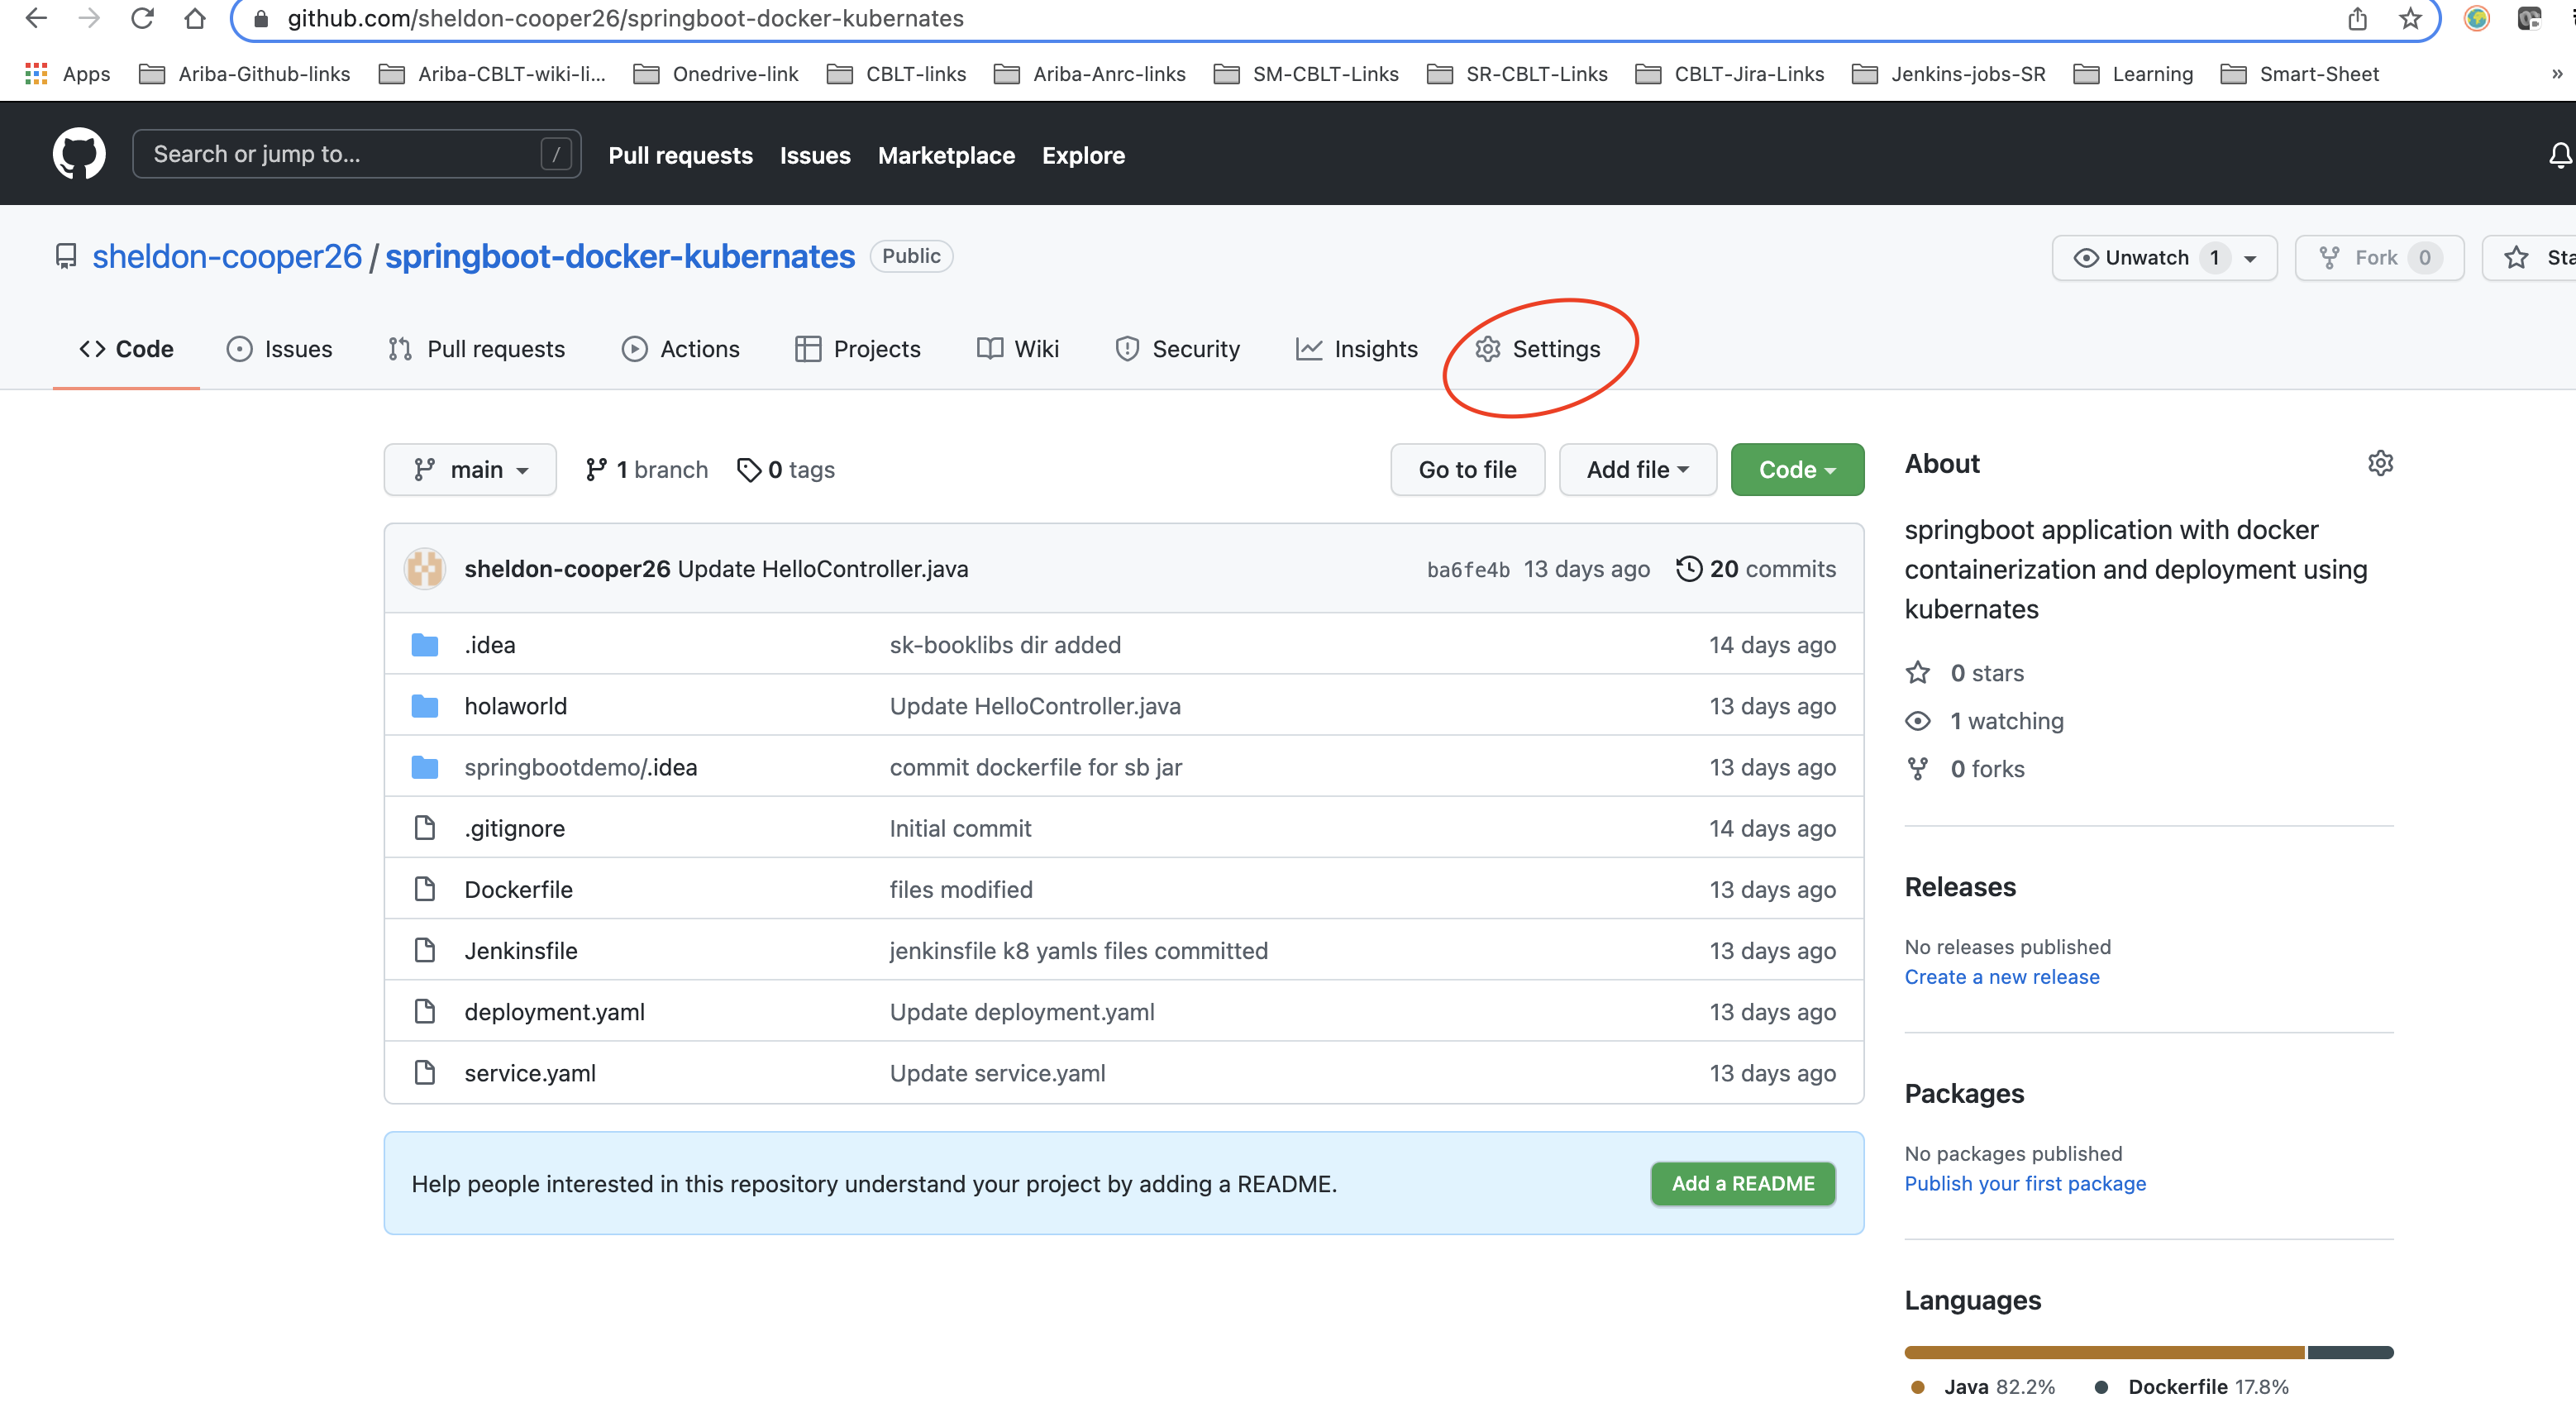
Task: Open the Security tab
Action: pos(1177,349)
